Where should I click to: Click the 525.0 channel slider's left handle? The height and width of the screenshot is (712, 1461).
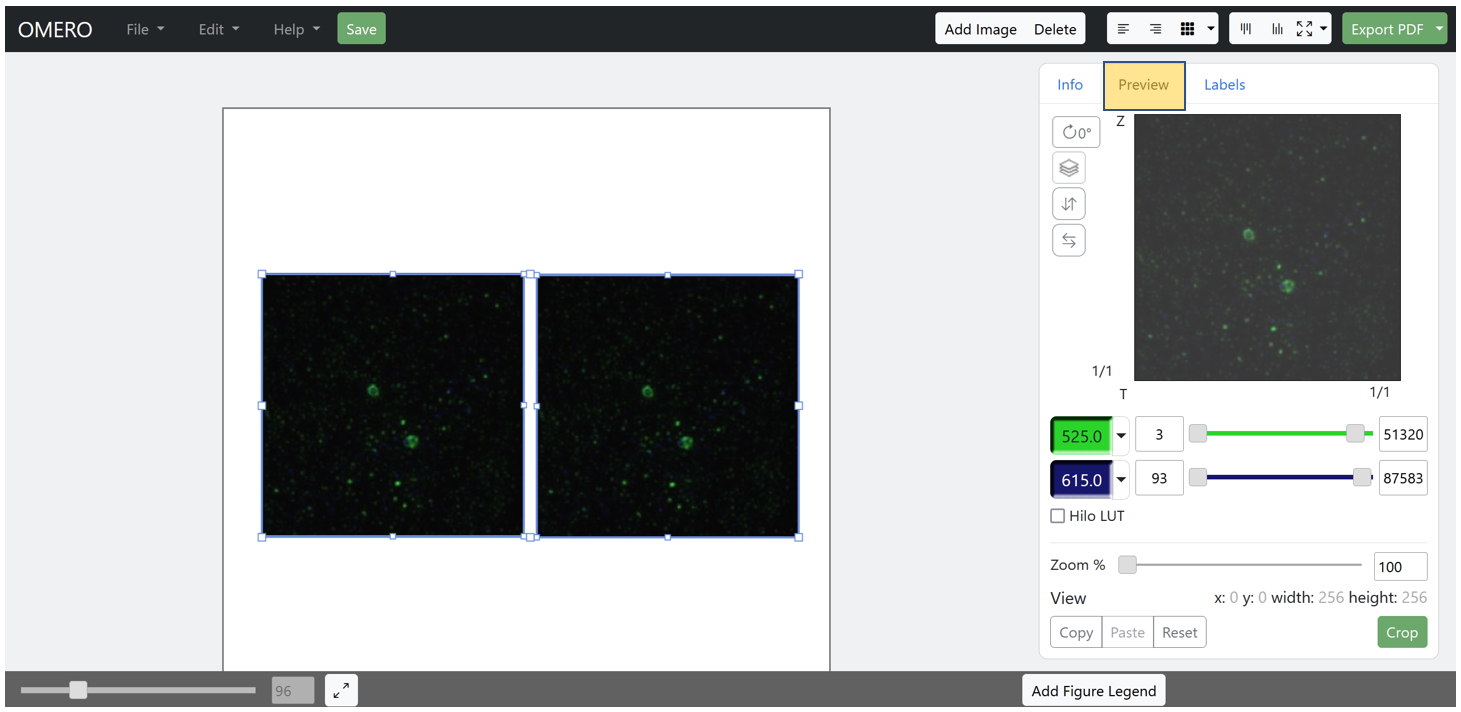(x=1197, y=433)
